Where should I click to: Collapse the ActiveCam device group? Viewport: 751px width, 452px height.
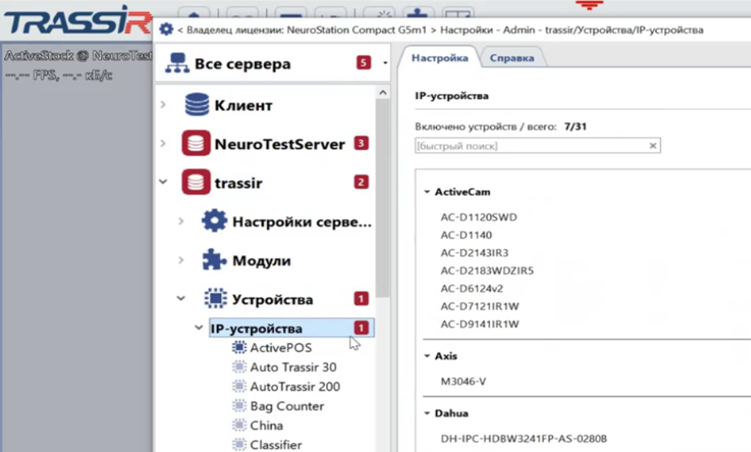point(427,192)
